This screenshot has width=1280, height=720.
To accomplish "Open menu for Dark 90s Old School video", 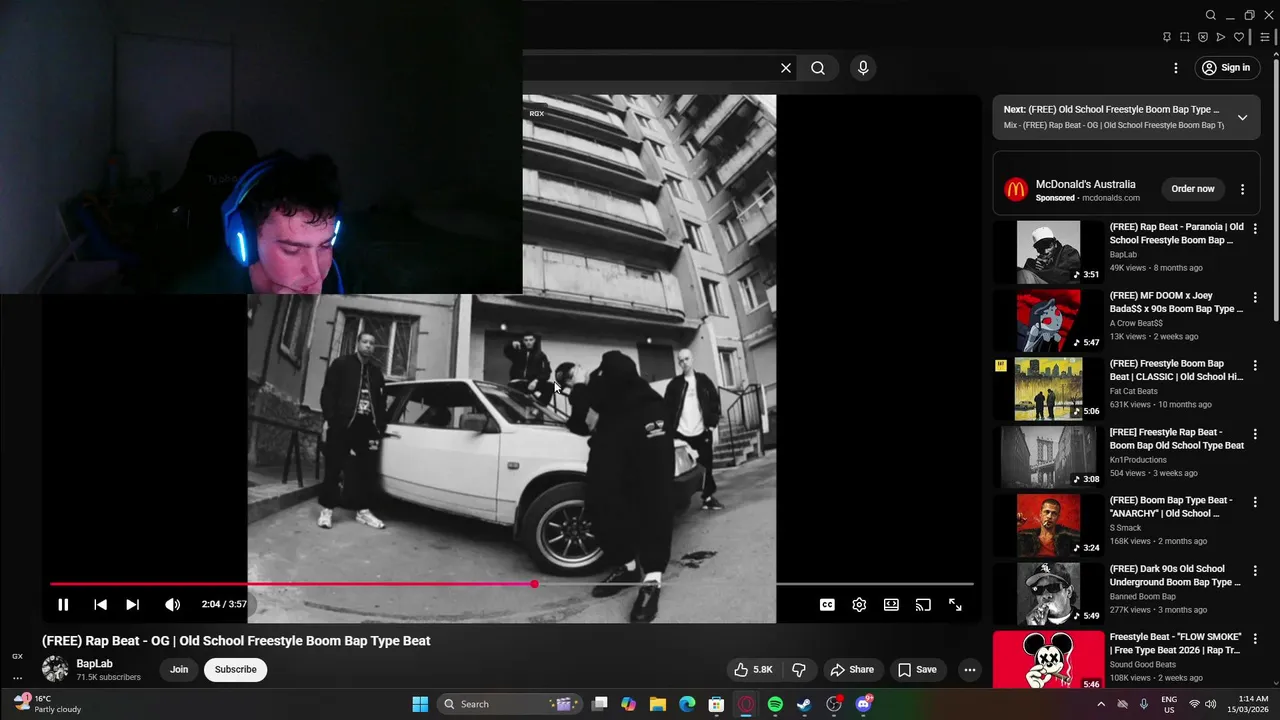I will pos(1255,570).
